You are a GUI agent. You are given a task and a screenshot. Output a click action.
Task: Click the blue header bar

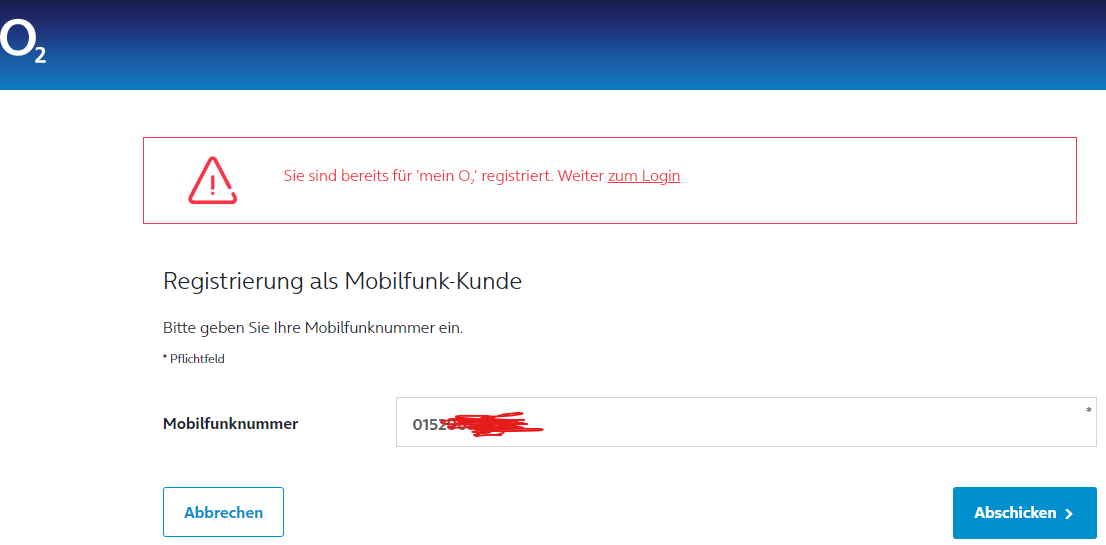[x=553, y=44]
